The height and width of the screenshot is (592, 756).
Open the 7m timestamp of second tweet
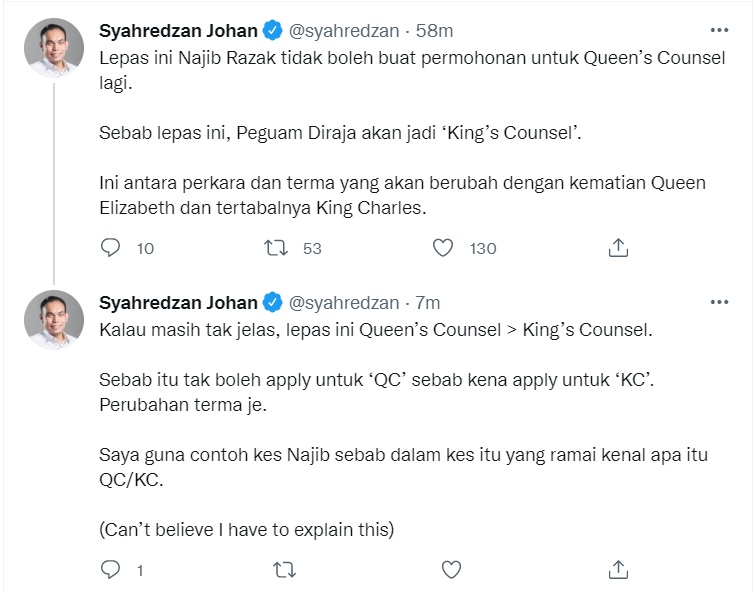pos(428,303)
